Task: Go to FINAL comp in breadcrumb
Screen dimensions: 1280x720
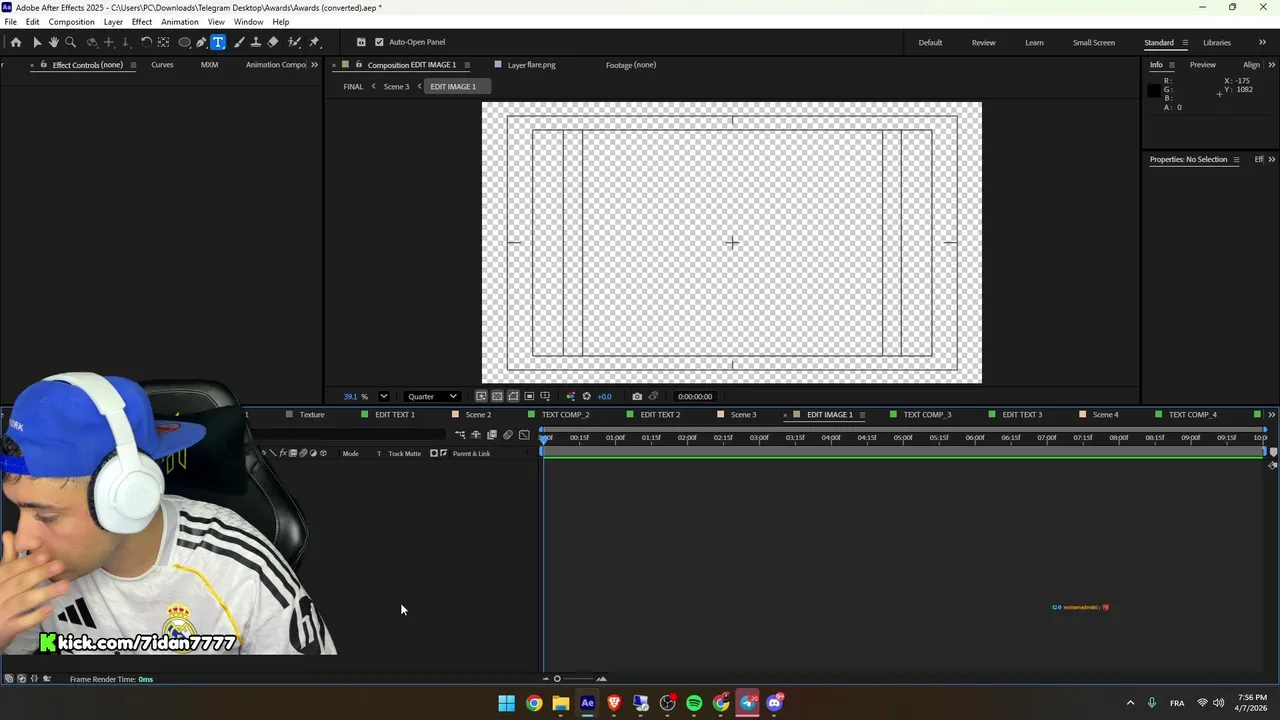Action: (x=353, y=86)
